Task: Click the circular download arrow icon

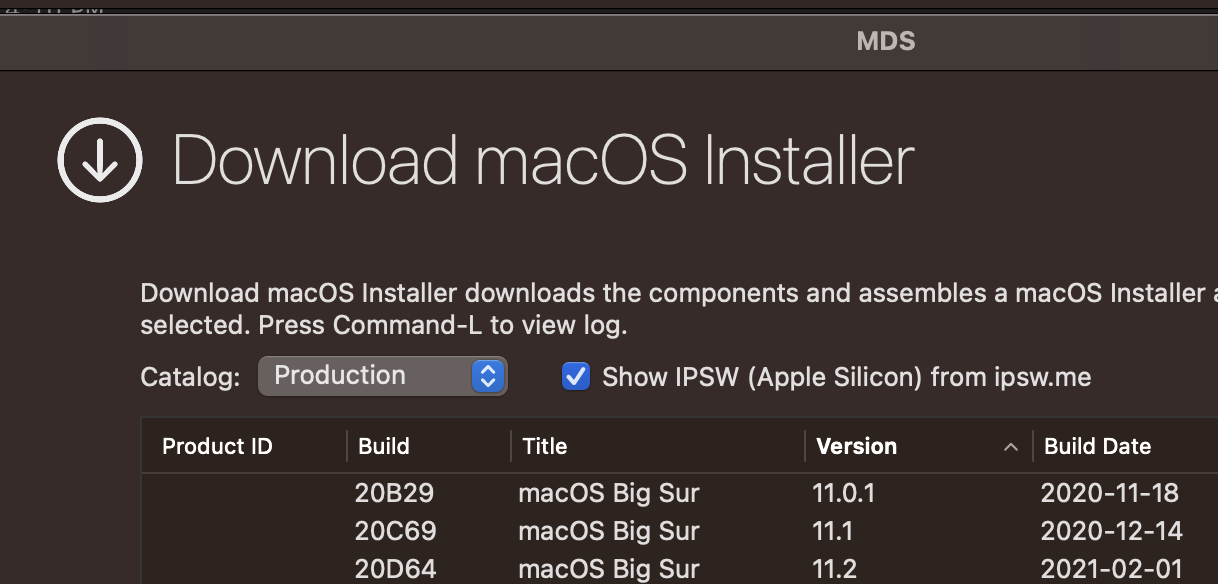Action: point(100,160)
